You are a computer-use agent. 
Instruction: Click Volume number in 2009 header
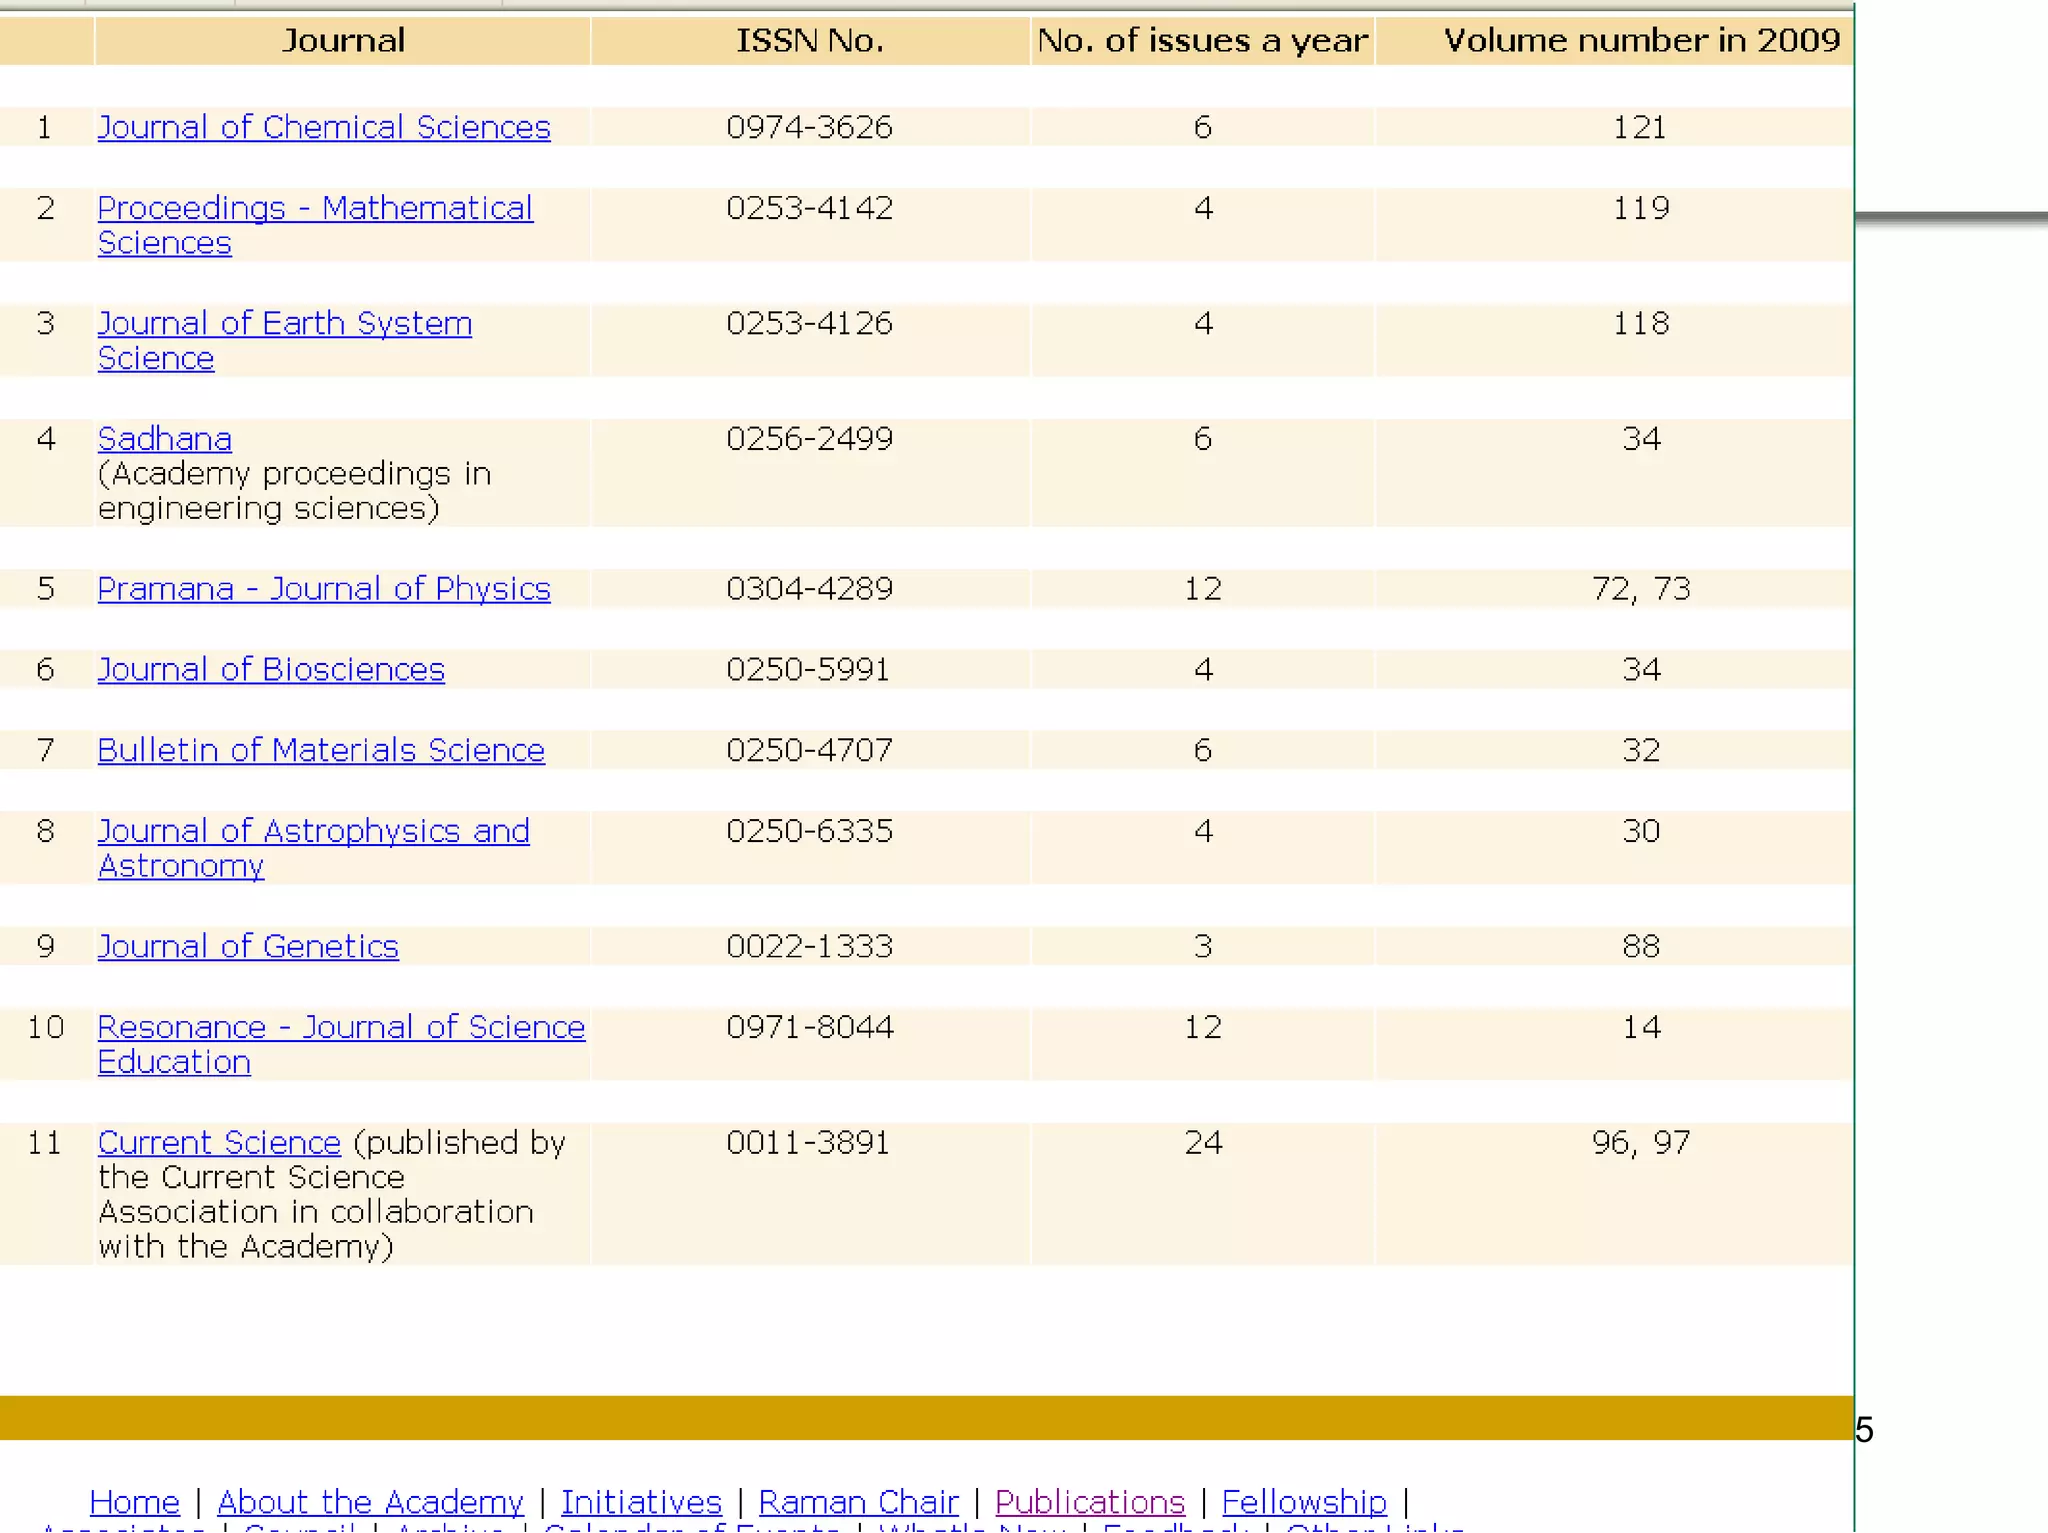(x=1640, y=40)
